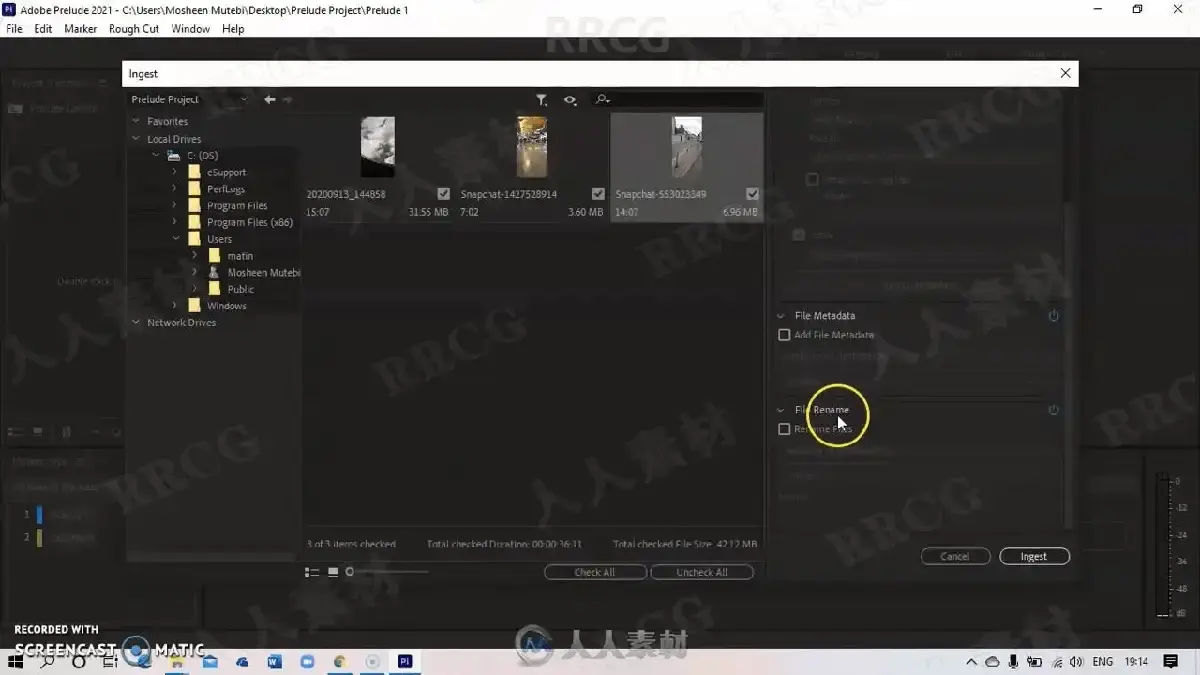Open Word from the taskbar
Viewport: 1200px width, 675px height.
275,662
